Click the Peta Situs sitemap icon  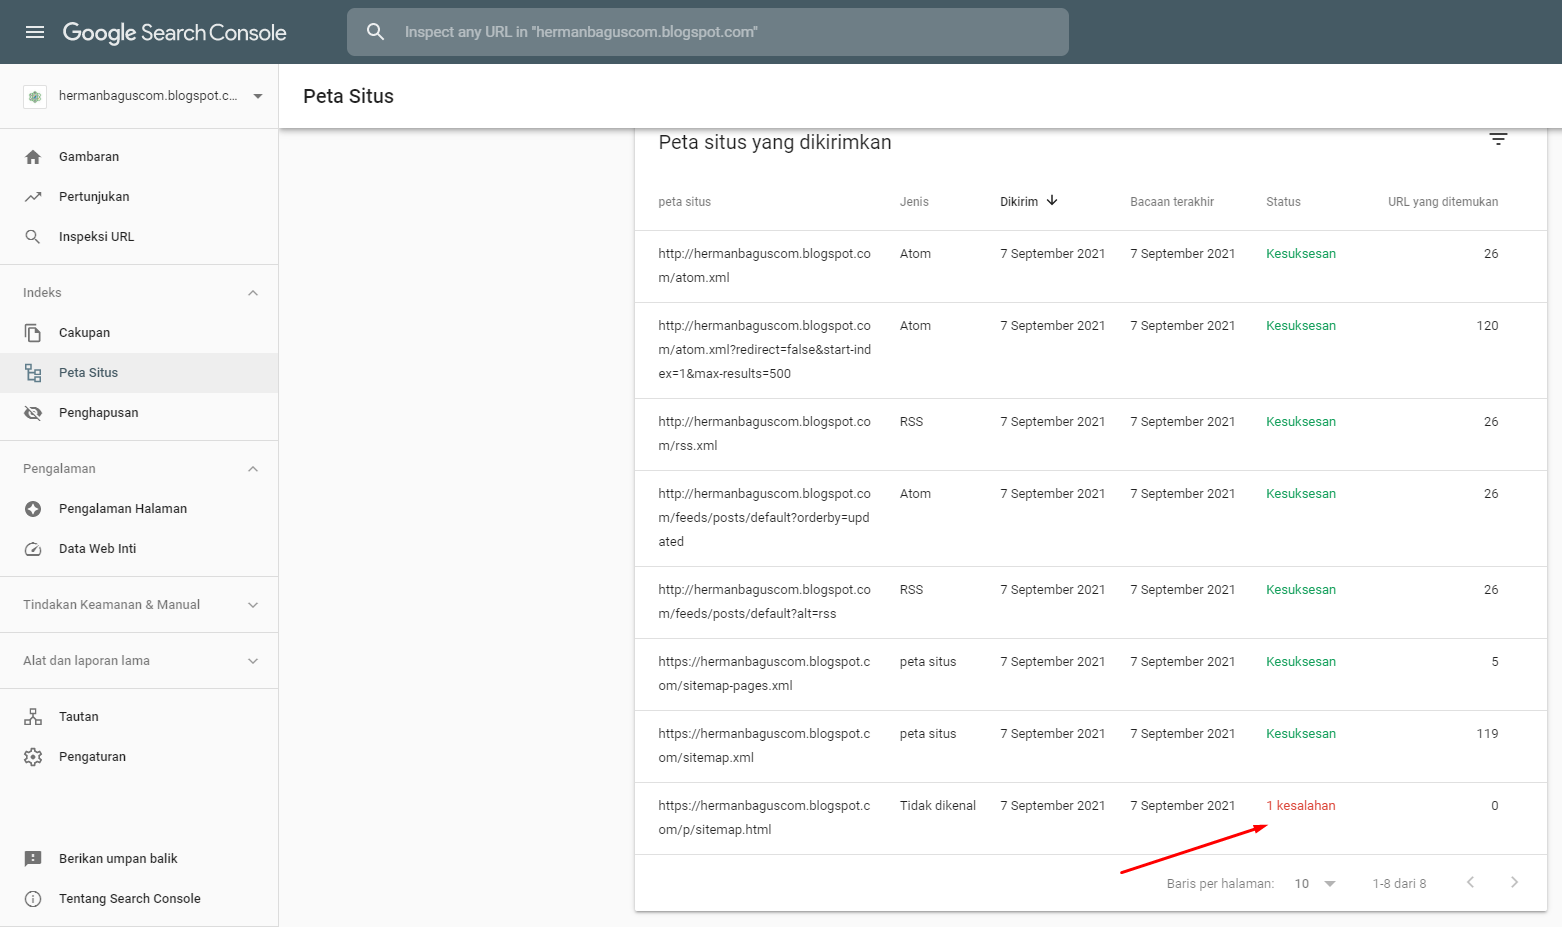point(33,373)
